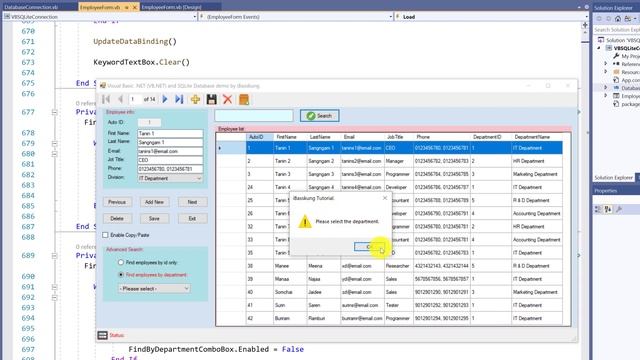Click the Add New button
The image size is (640, 360).
(x=154, y=202)
